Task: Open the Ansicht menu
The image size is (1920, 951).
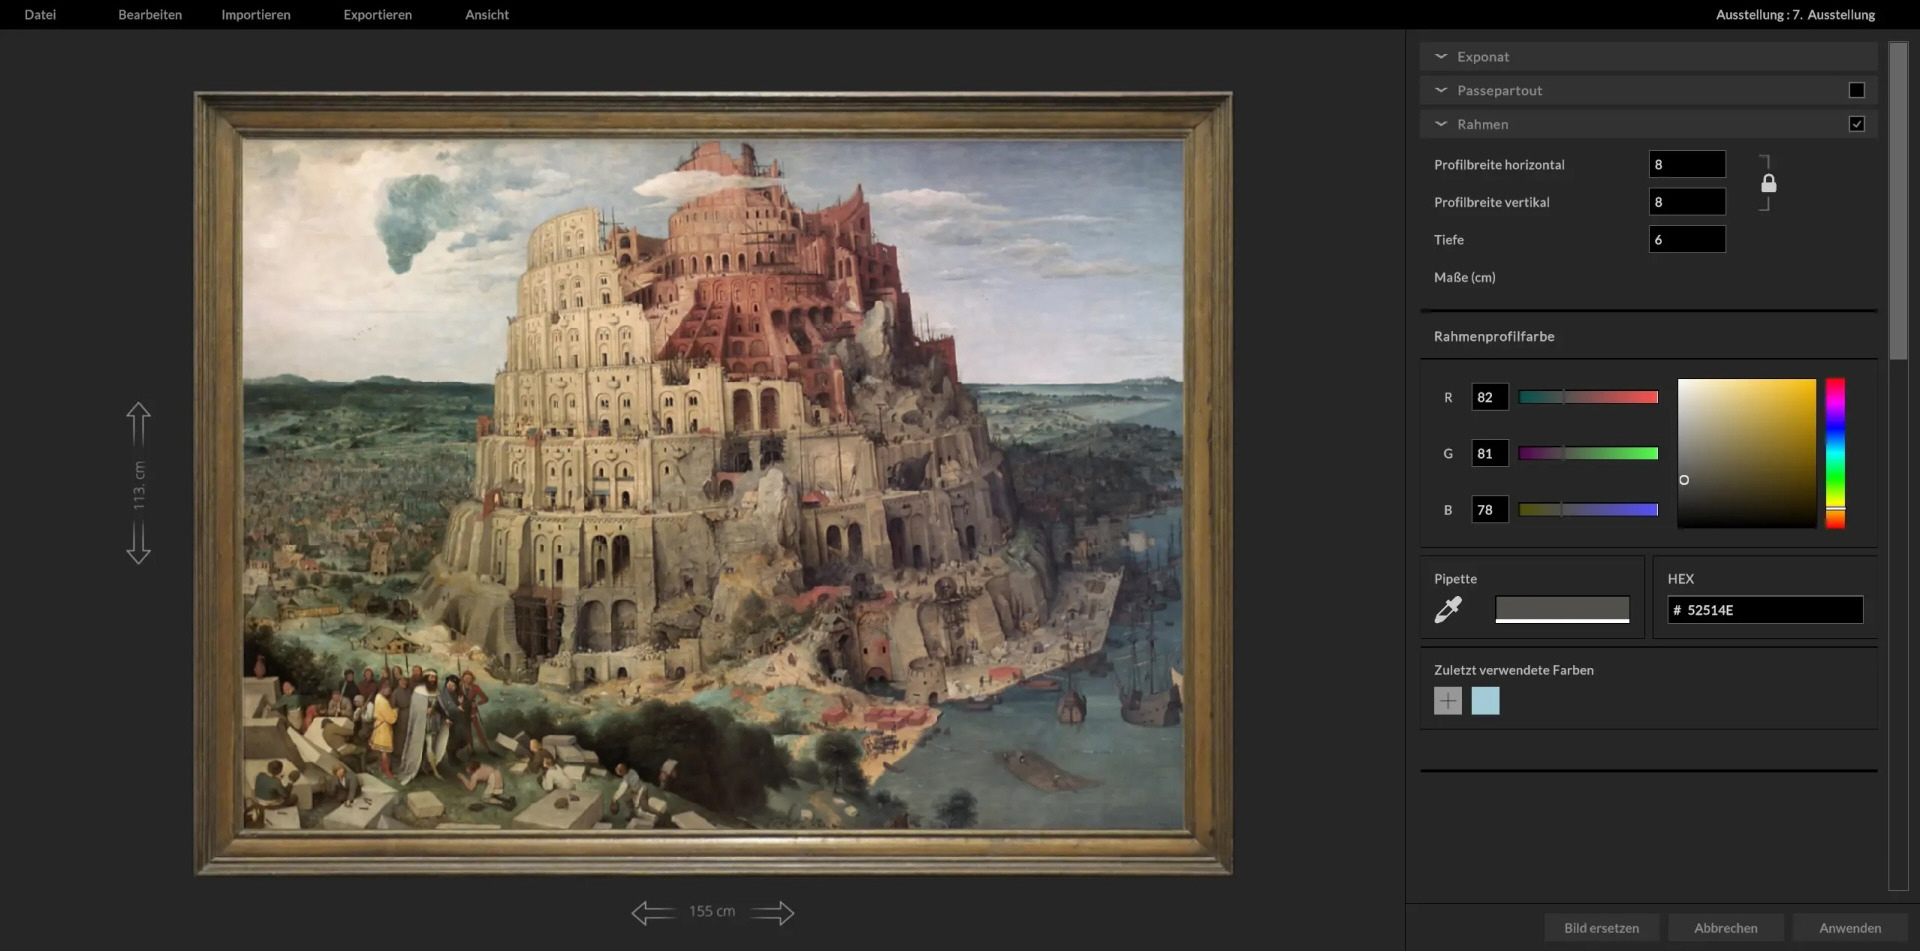Action: [x=487, y=15]
